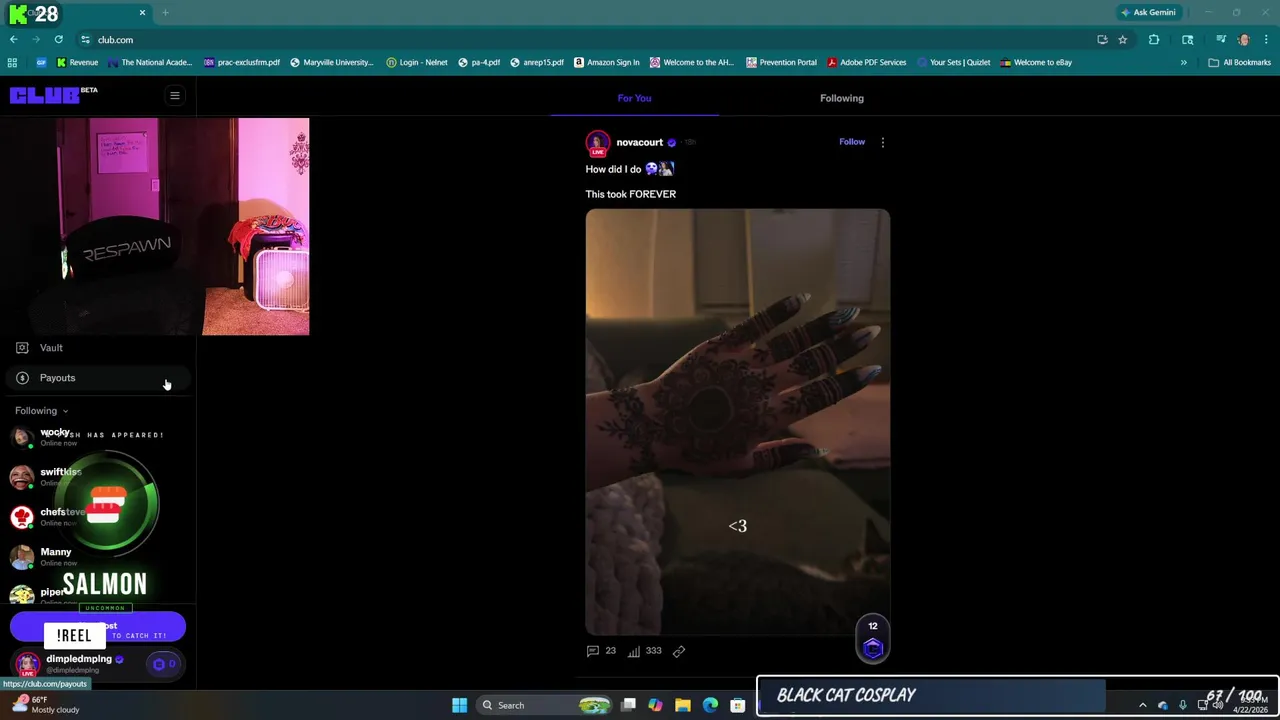Open the Payouts sidebar item
Screen dimensions: 1280x720
tap(98, 378)
